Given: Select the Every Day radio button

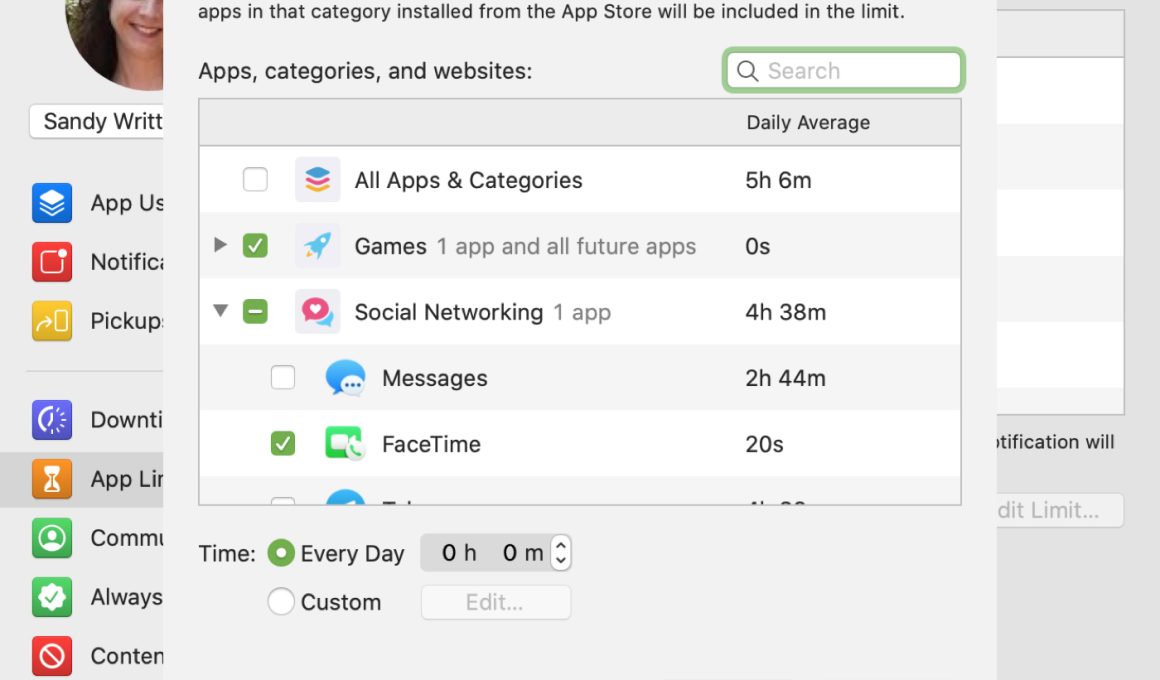Looking at the screenshot, I should click(x=281, y=553).
